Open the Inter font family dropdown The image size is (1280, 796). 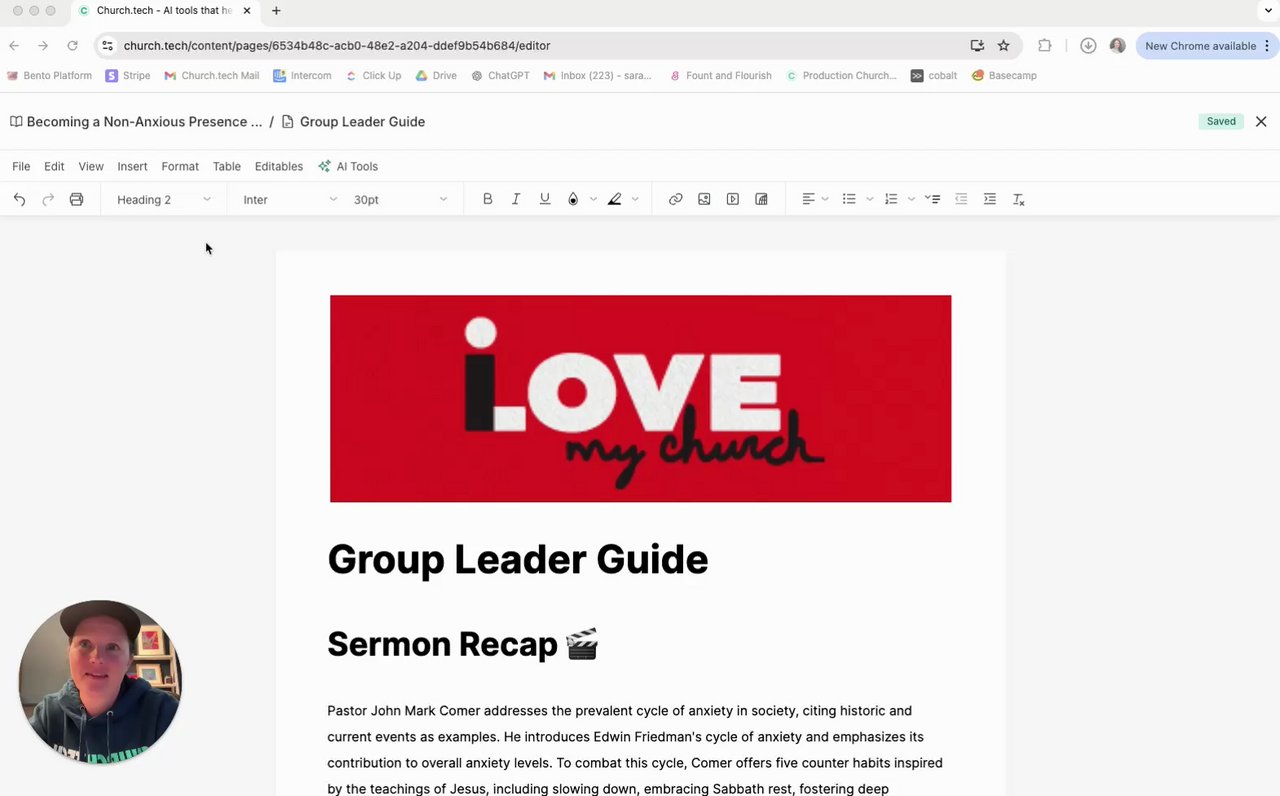(289, 199)
